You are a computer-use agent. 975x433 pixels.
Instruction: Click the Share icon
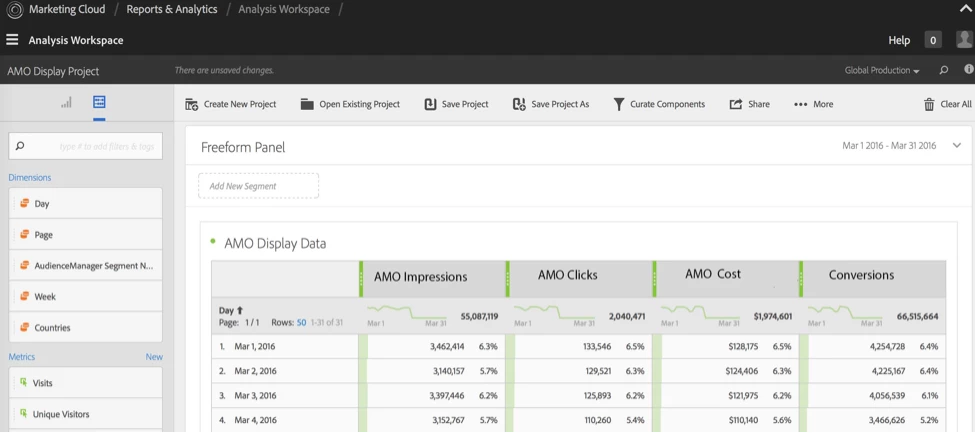click(736, 104)
